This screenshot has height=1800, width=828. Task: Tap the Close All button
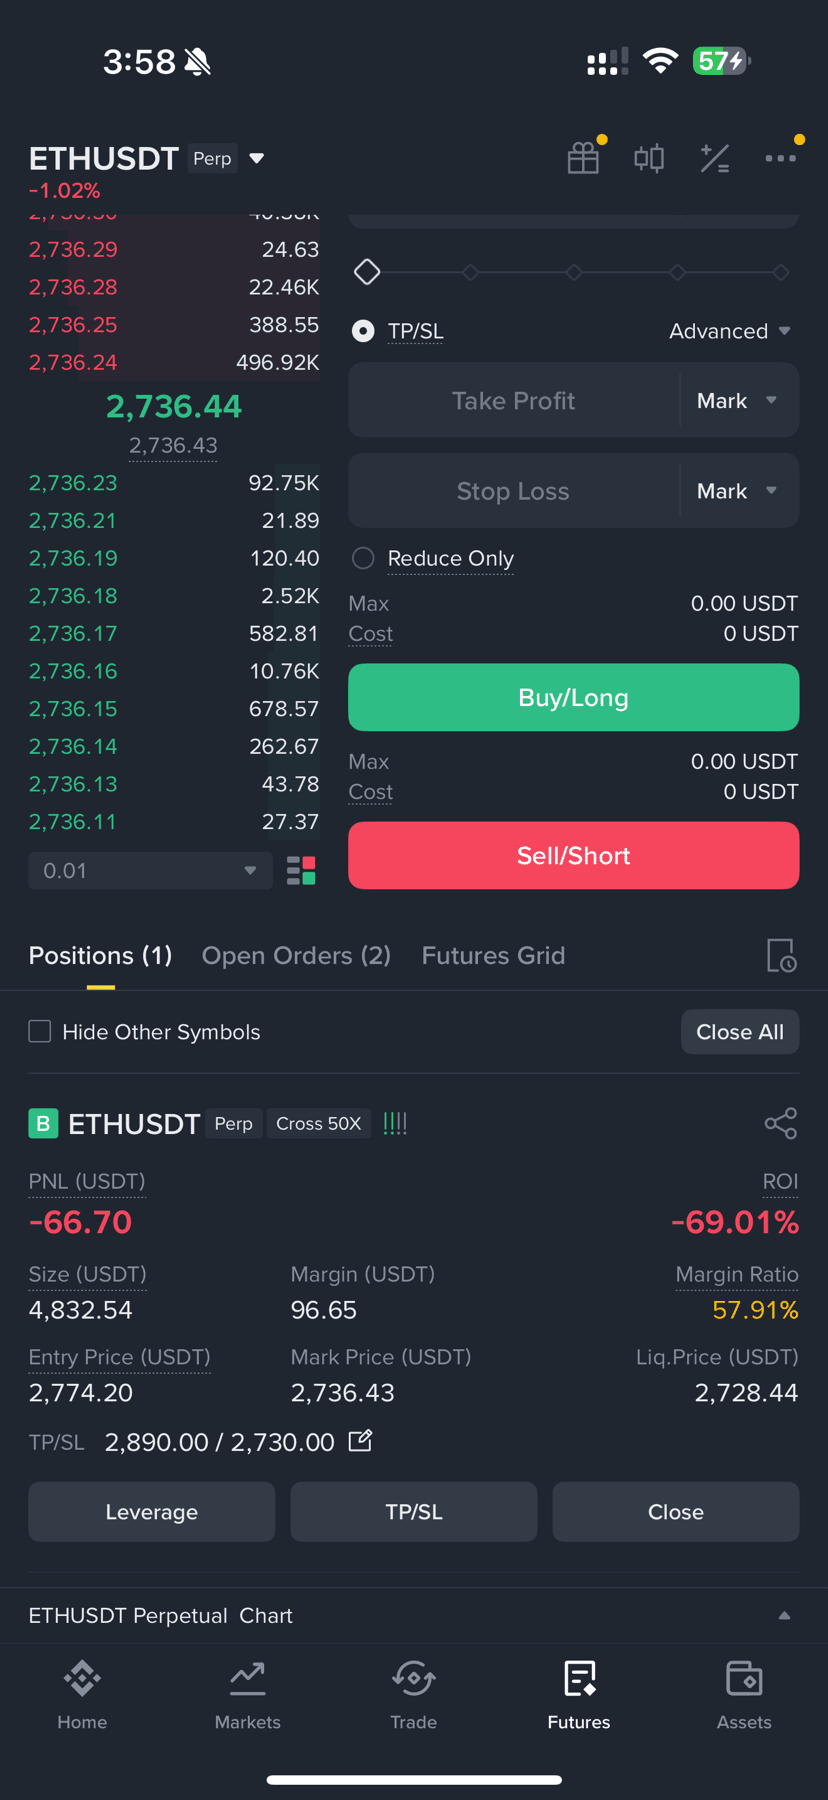click(x=740, y=1032)
